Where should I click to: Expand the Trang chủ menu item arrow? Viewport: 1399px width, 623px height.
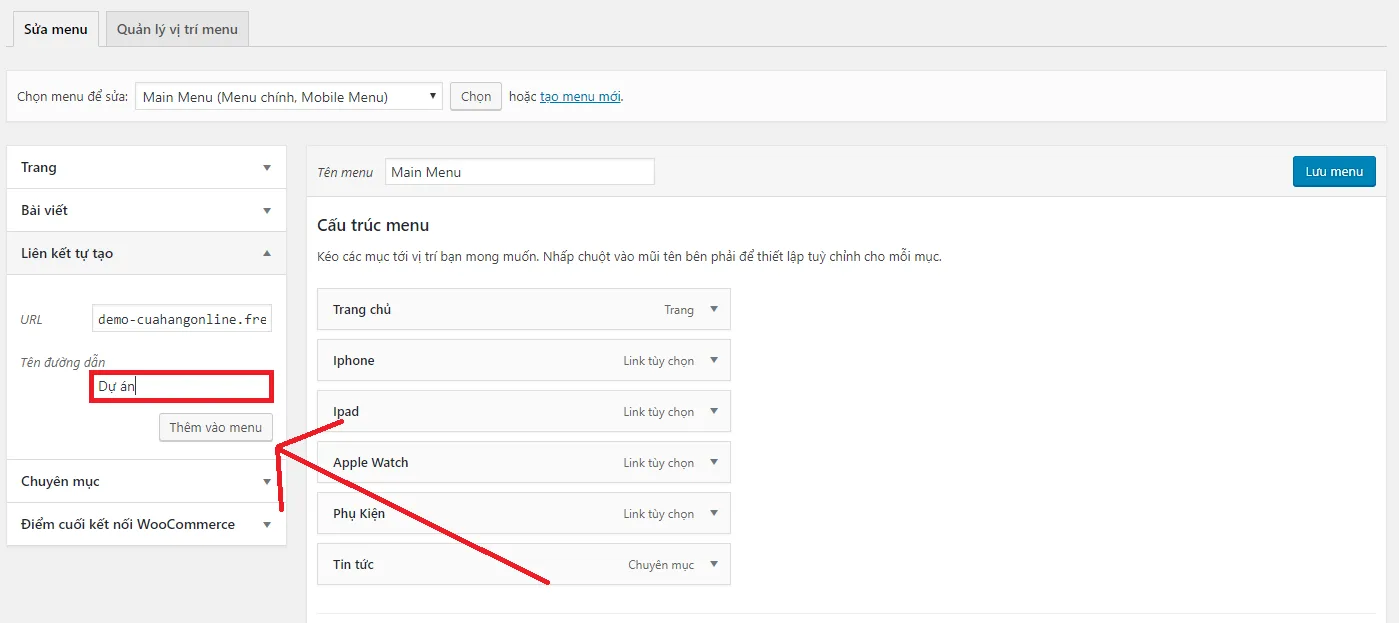[714, 309]
